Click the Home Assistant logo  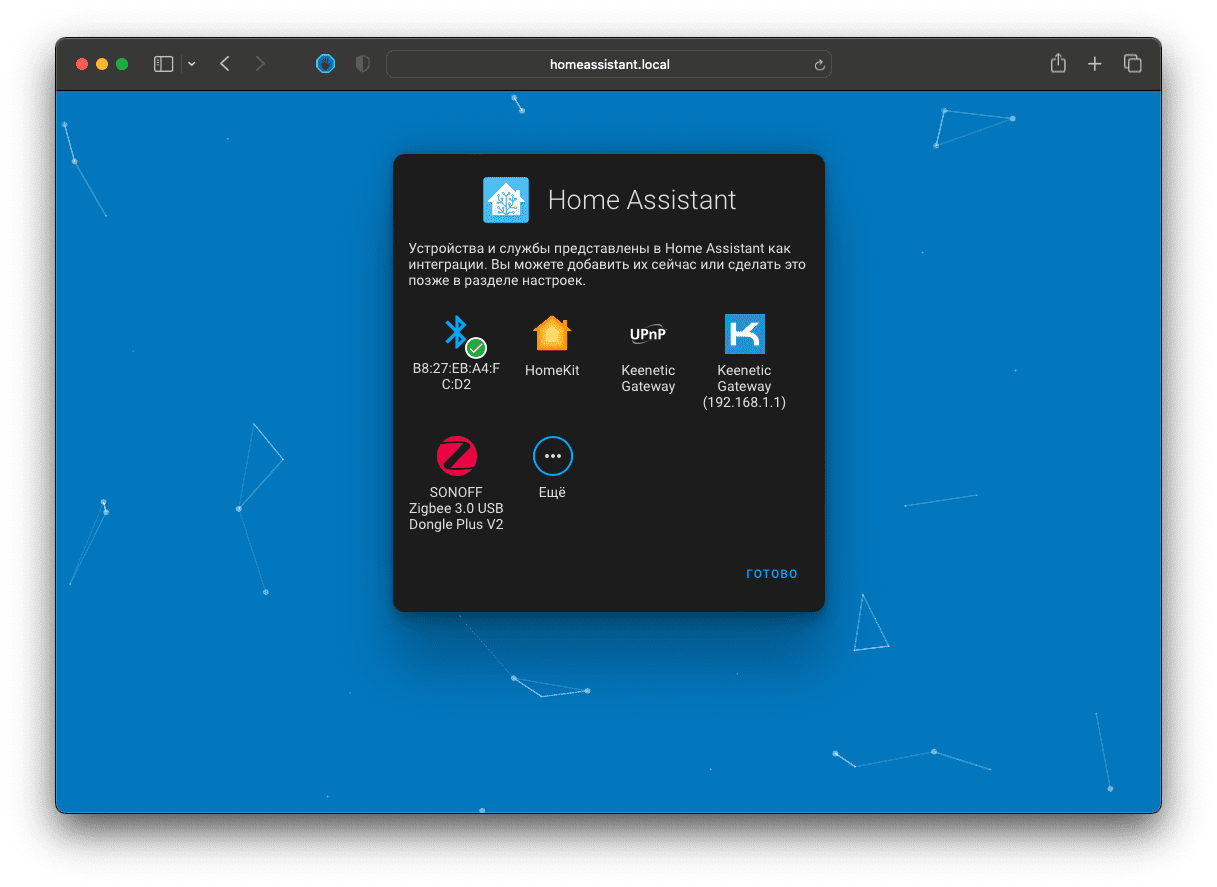506,200
